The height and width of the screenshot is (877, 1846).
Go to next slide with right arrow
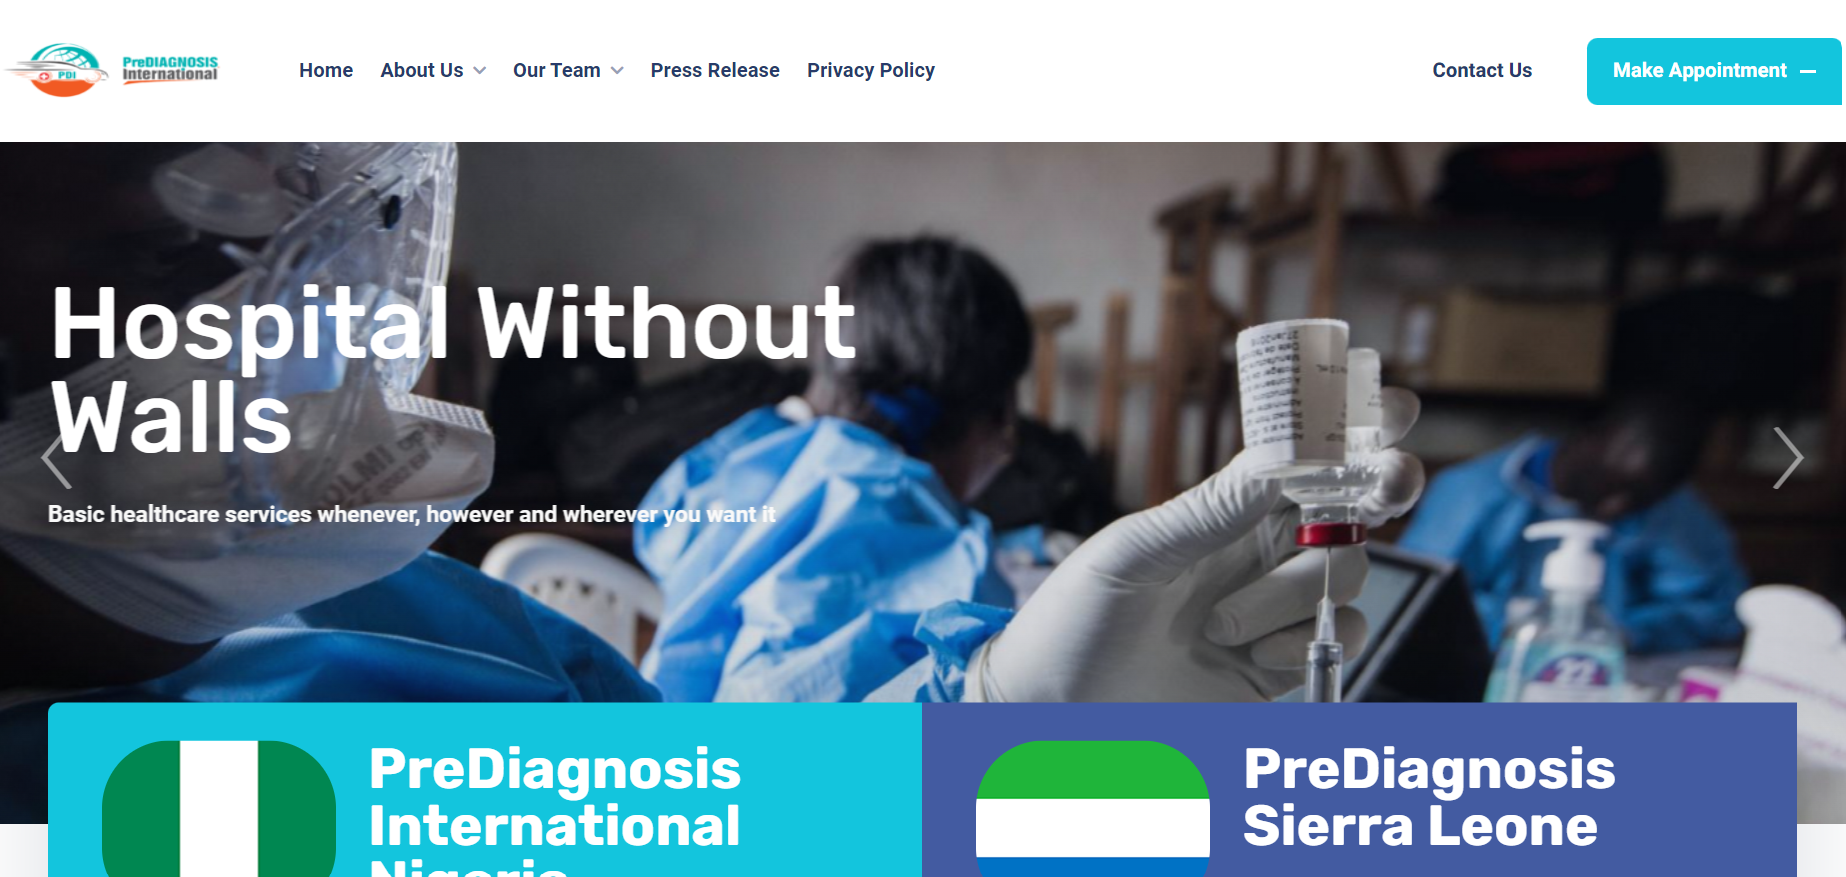tap(1787, 458)
